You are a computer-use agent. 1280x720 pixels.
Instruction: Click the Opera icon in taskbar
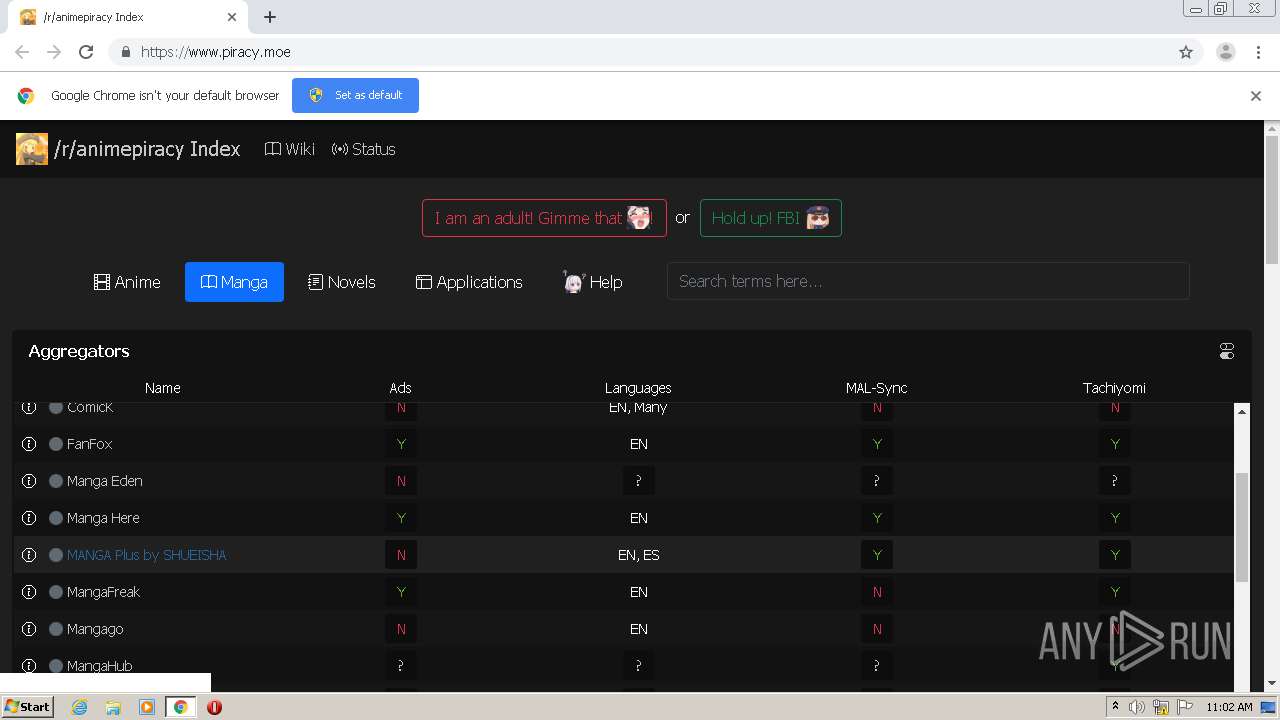(214, 707)
